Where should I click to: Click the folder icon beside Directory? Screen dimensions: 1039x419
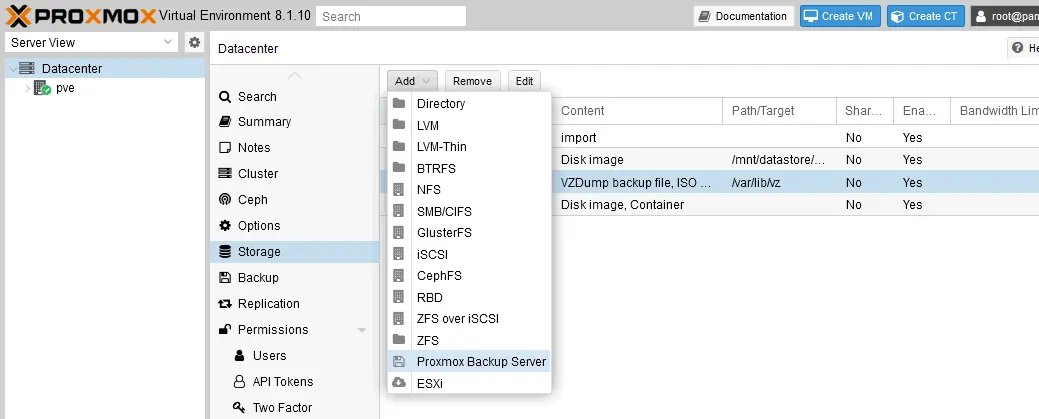click(399, 103)
